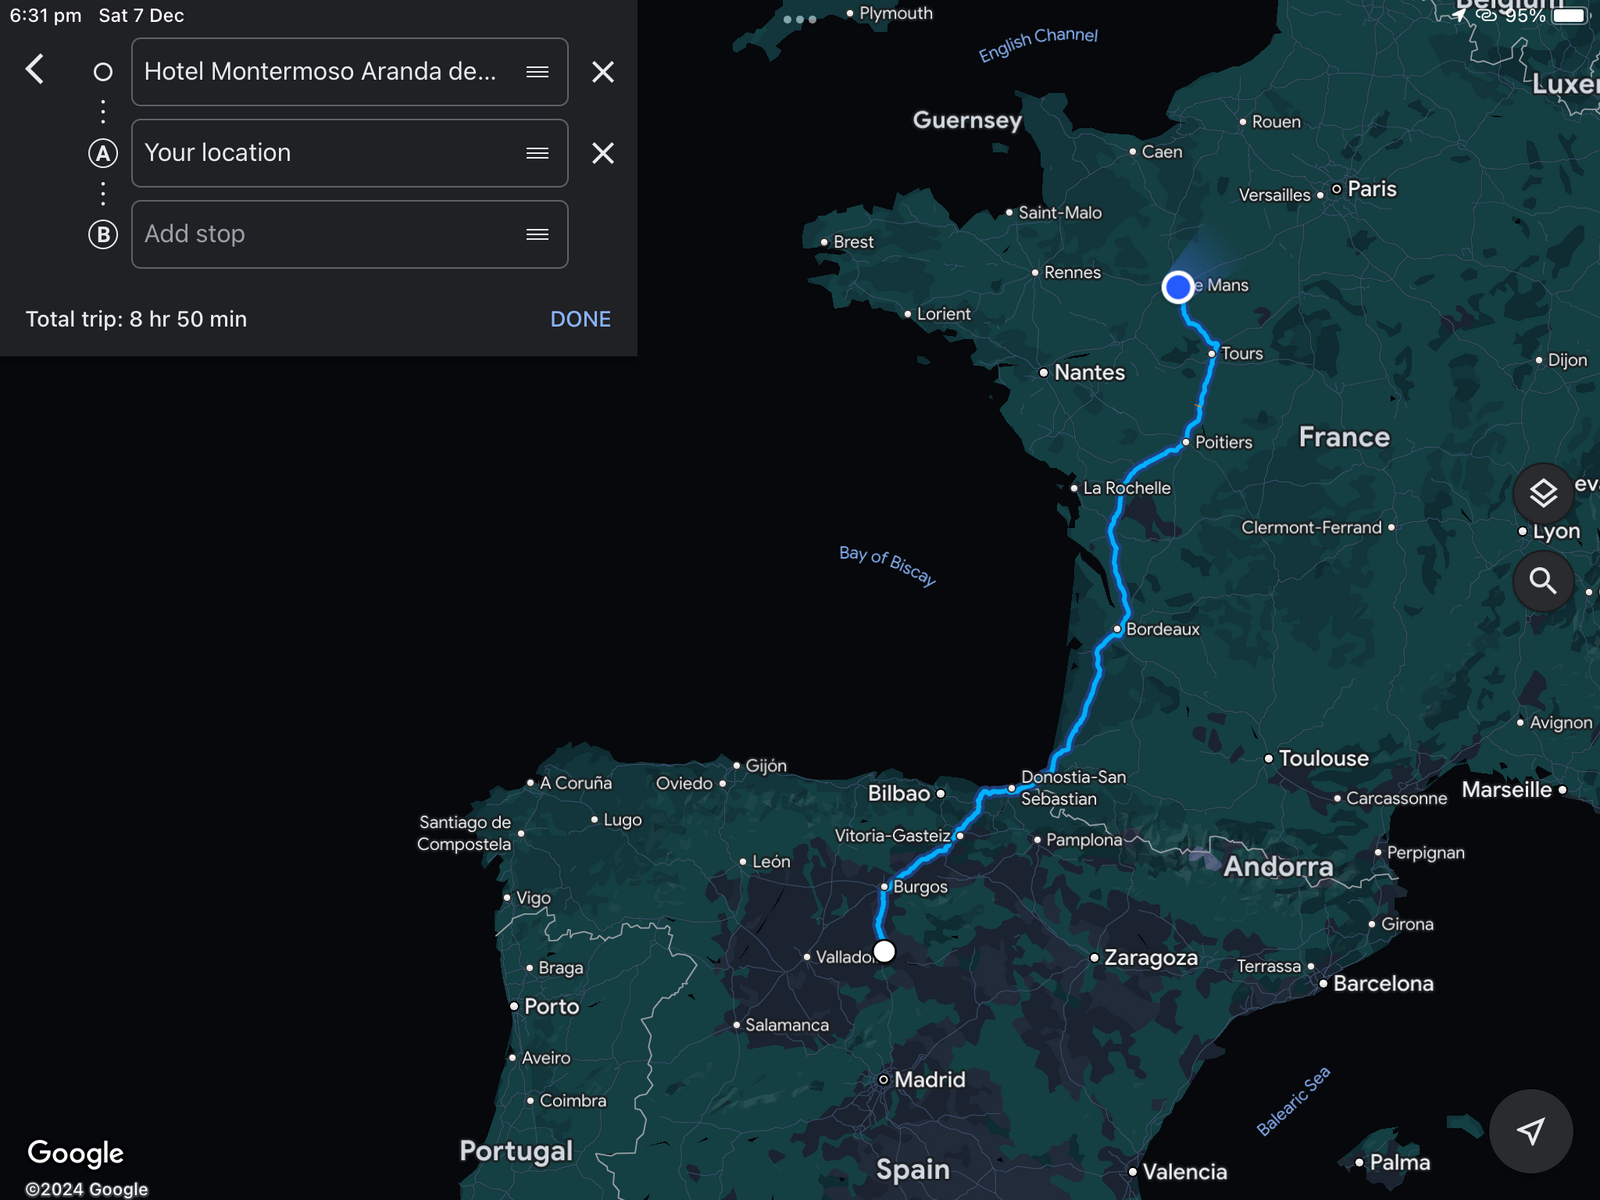1600x1200 pixels.
Task: Select Salamanca city label
Action: [786, 1025]
